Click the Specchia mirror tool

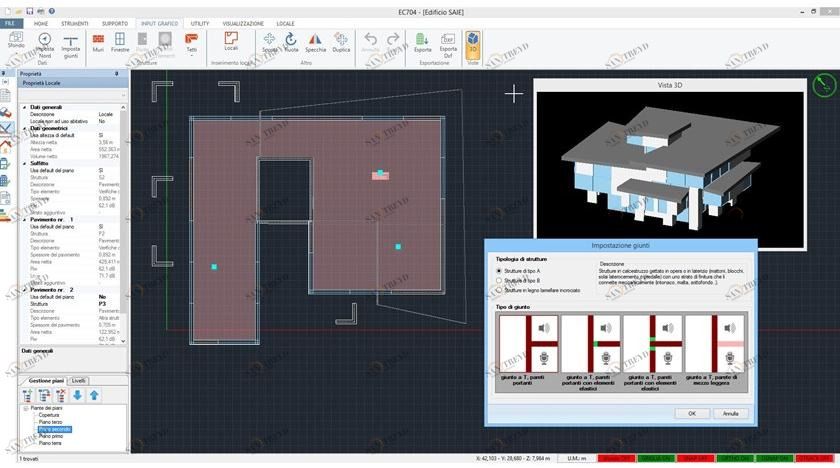(315, 42)
